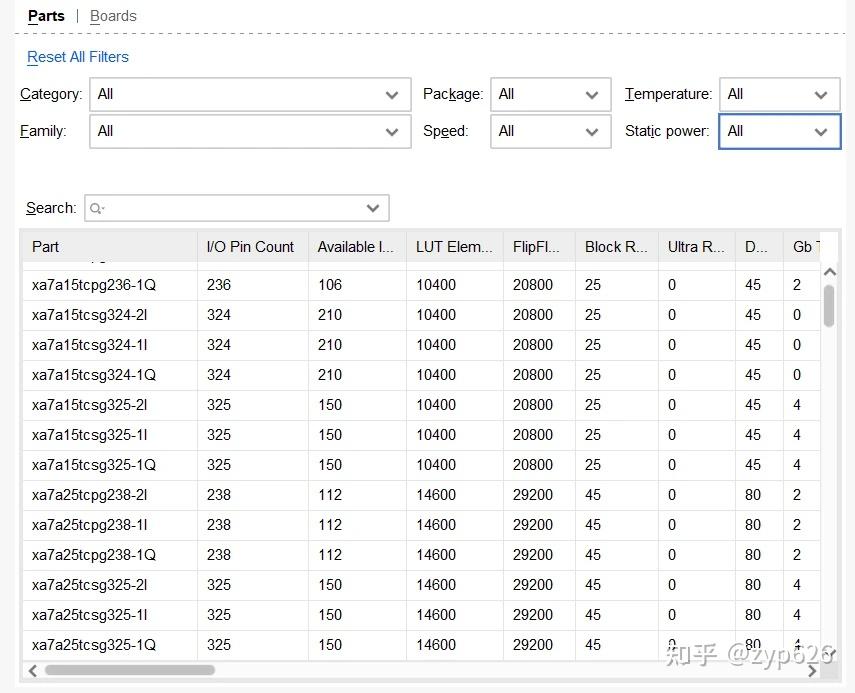This screenshot has width=855, height=693.
Task: Click the horizontal scroll left arrow
Action: pos(33,670)
